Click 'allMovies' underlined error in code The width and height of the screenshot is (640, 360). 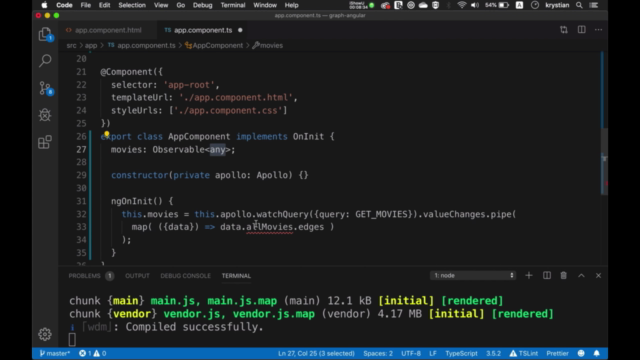click(269, 227)
